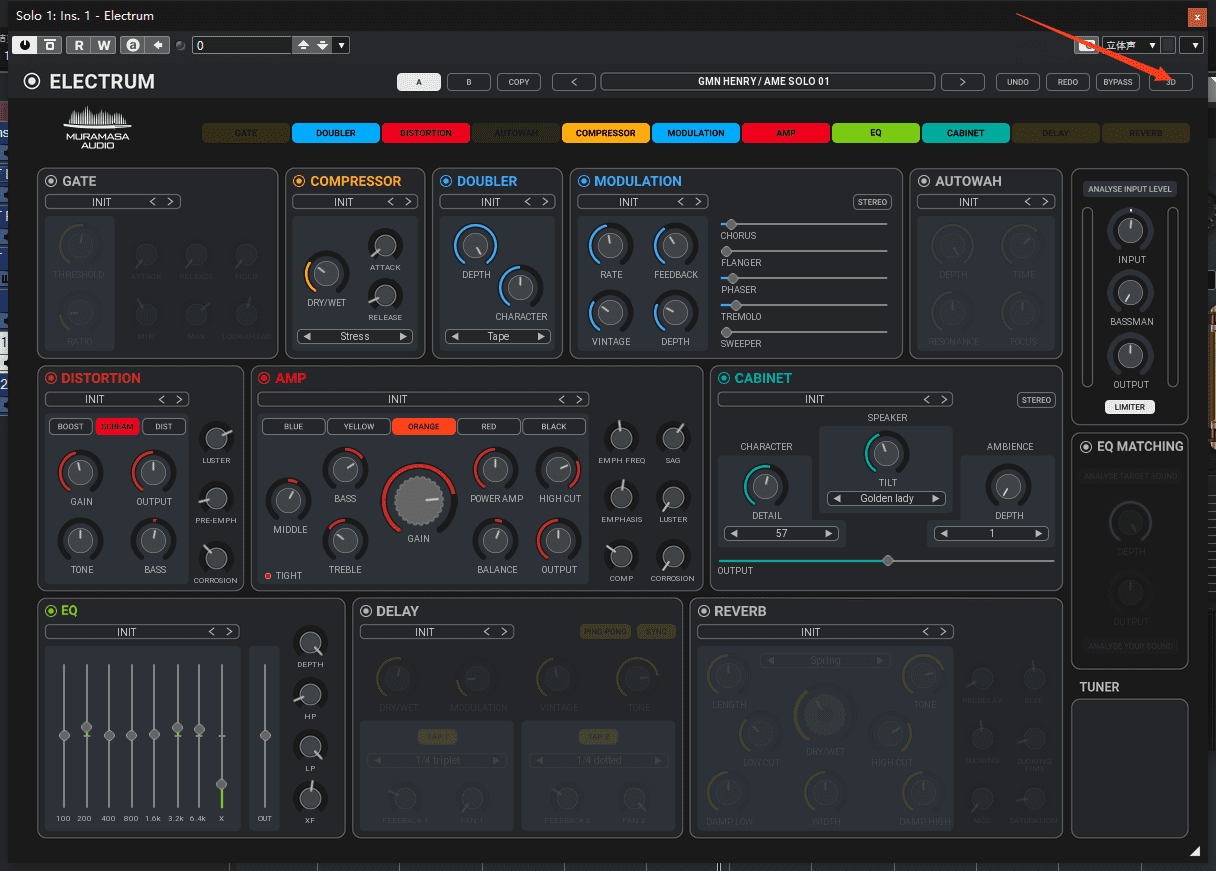This screenshot has height=871, width=1216.
Task: Click next preset arrow in EQ module
Action: pyautogui.click(x=229, y=632)
